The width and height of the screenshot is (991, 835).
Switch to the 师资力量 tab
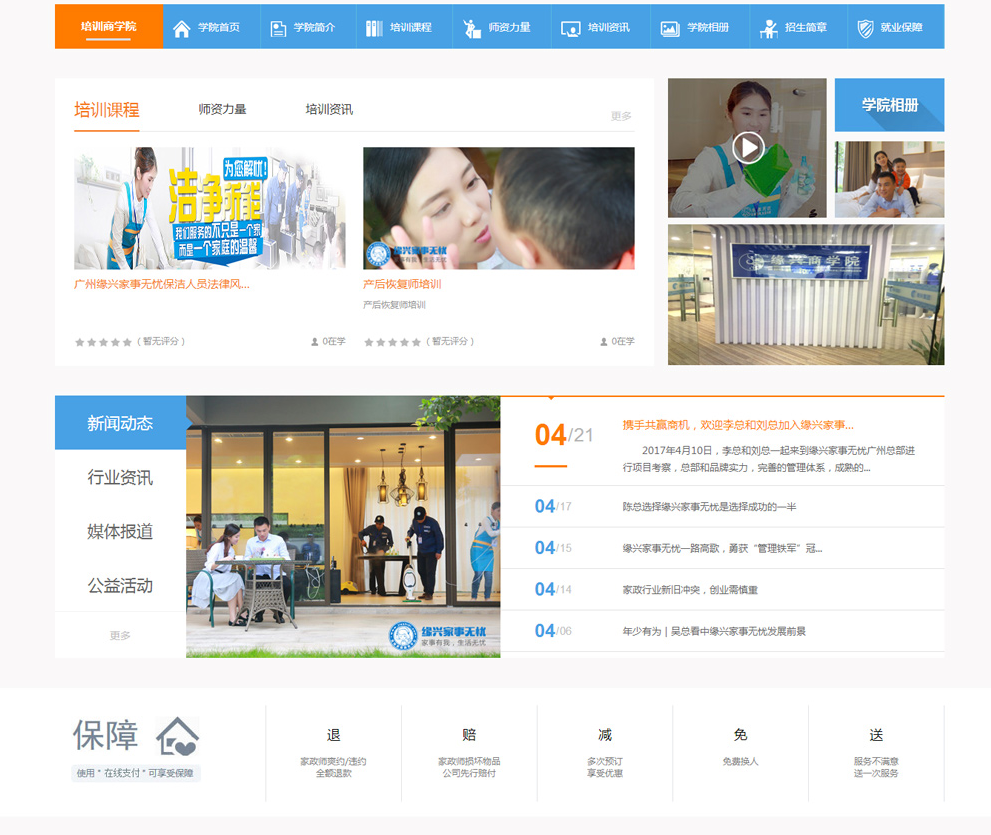coord(222,110)
